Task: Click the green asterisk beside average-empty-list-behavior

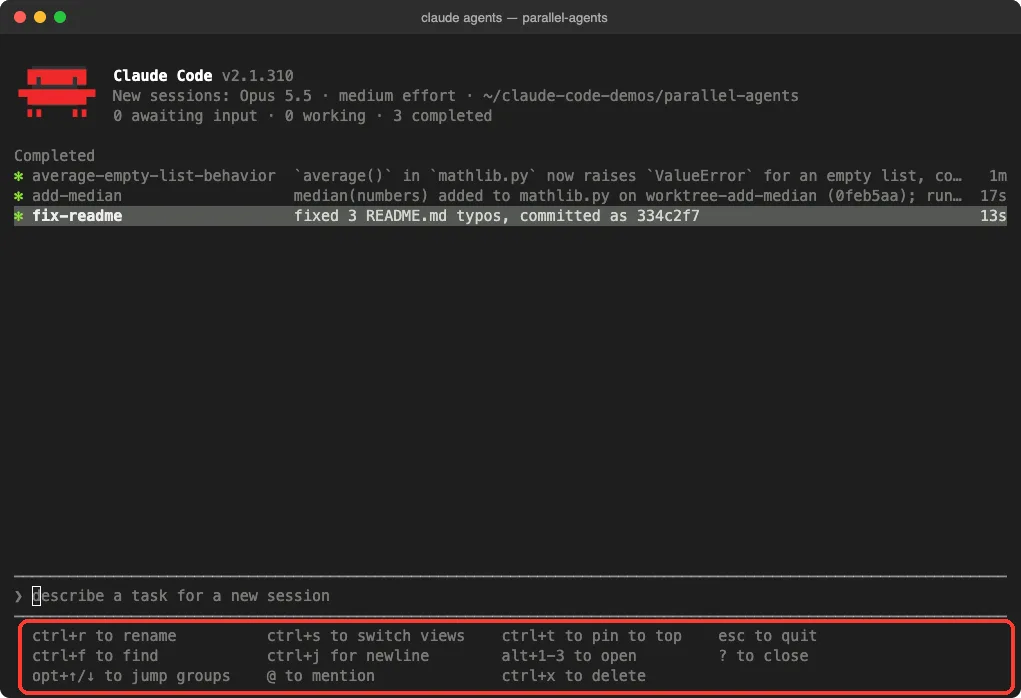Action: pyautogui.click(x=19, y=176)
